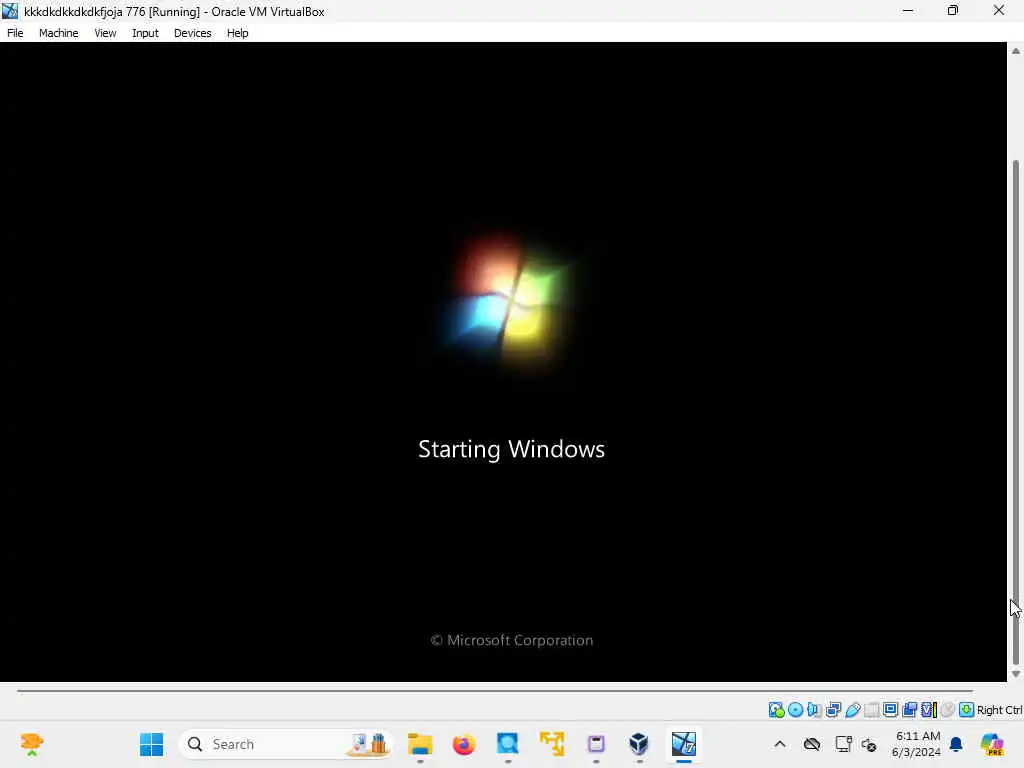Screen dimensions: 1024x768
Task: Open the blue magnifier app on taskbar
Action: tap(507, 744)
